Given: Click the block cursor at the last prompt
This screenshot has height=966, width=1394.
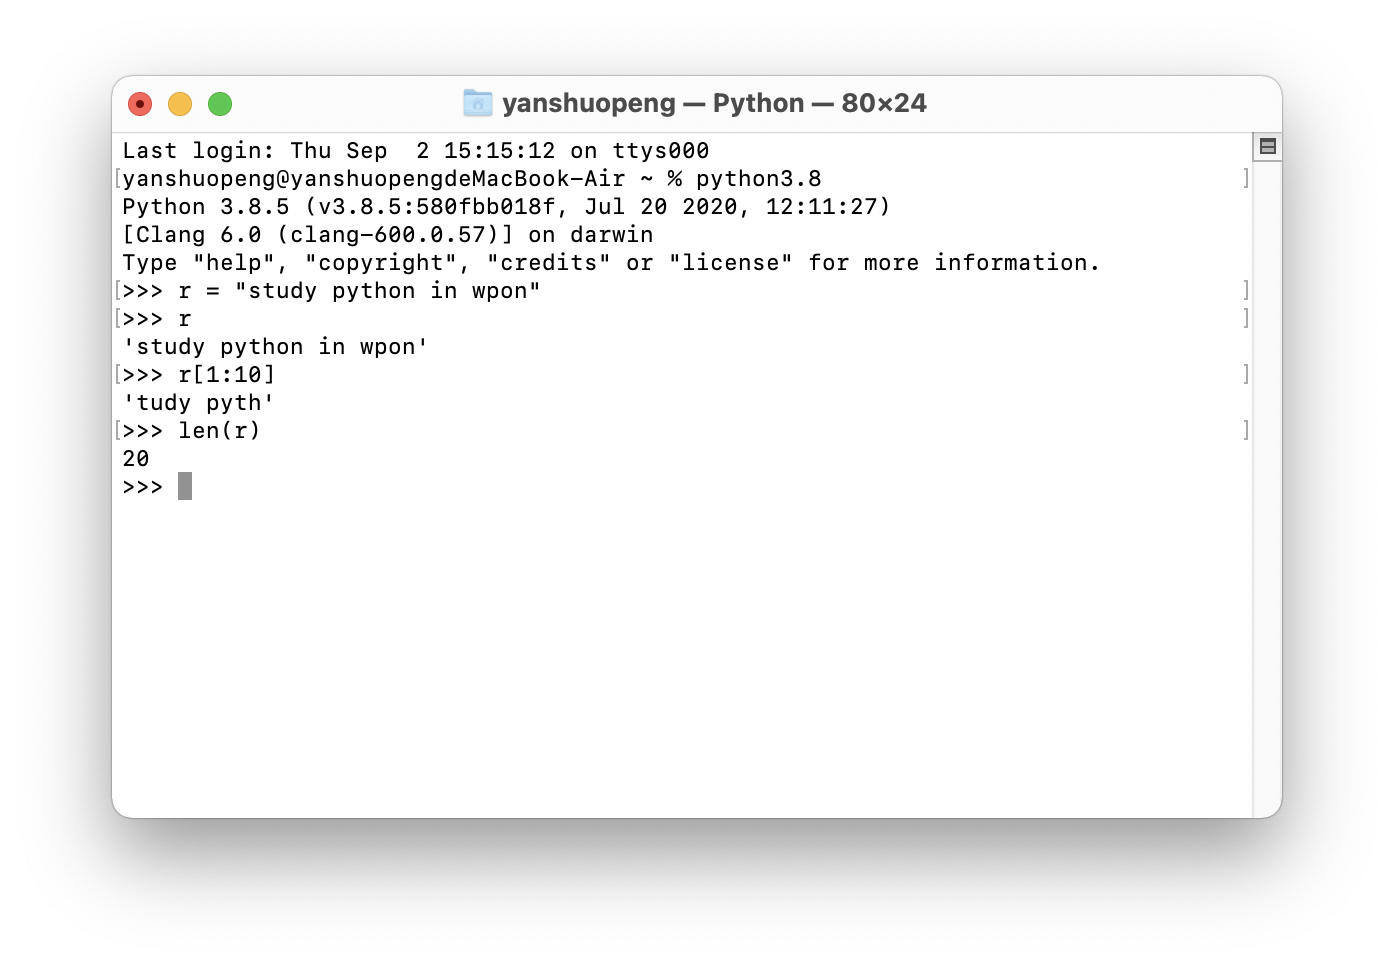Looking at the screenshot, I should [x=185, y=486].
